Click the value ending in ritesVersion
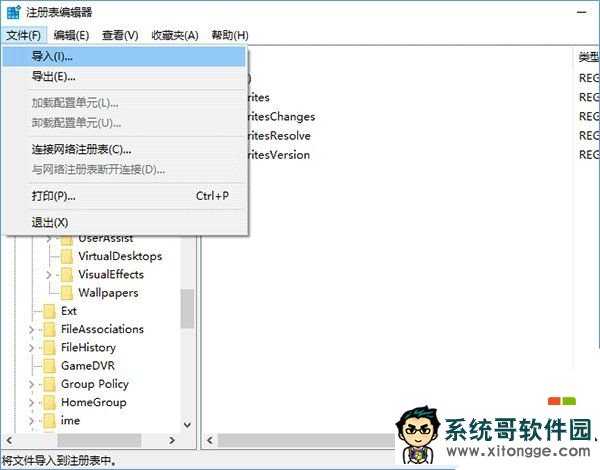 pos(279,155)
